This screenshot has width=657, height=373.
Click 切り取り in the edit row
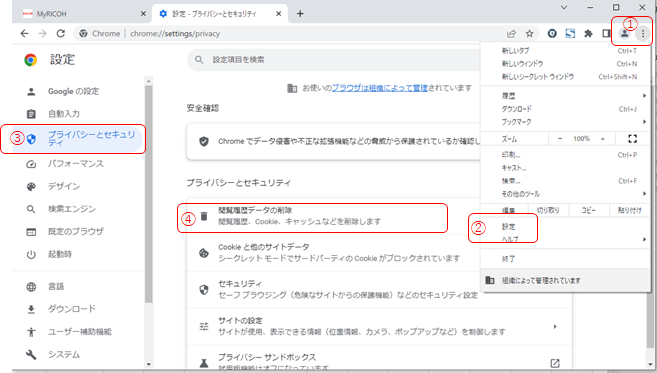[x=548, y=210]
